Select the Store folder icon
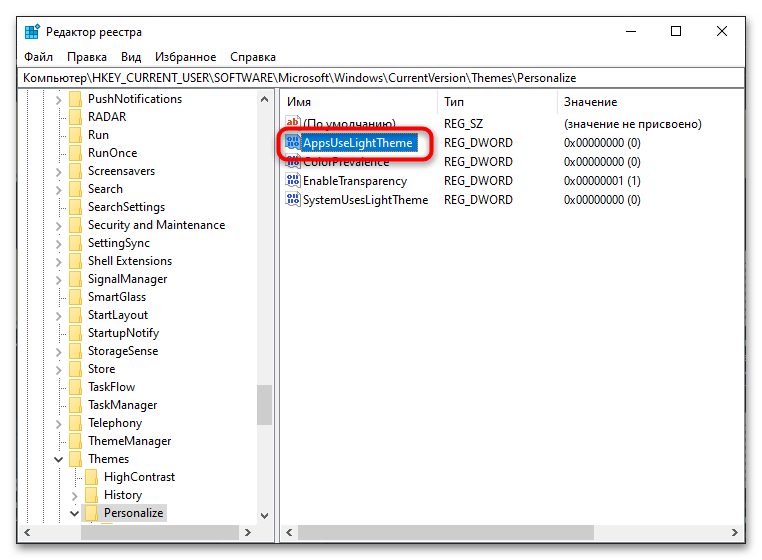The width and height of the screenshot is (762, 560). tap(75, 368)
